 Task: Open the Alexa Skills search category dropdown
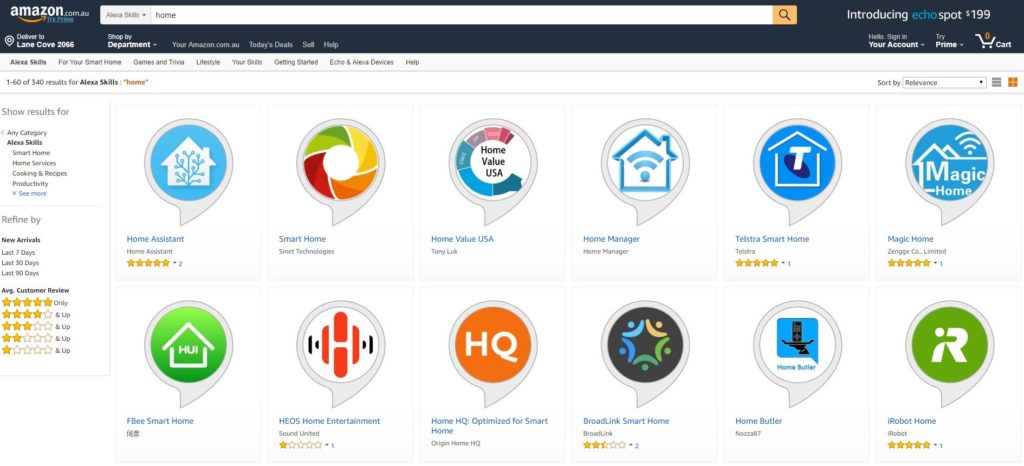click(x=125, y=15)
